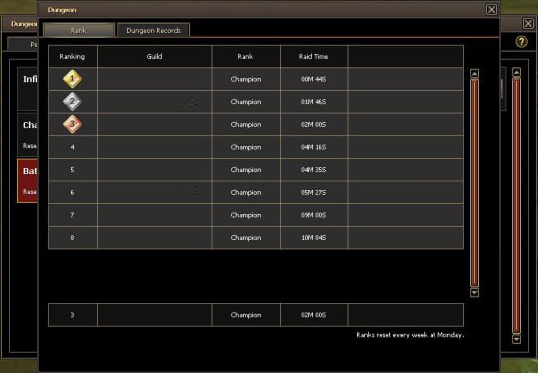Click the Raid Time column header
The height and width of the screenshot is (373, 538).
tap(314, 56)
